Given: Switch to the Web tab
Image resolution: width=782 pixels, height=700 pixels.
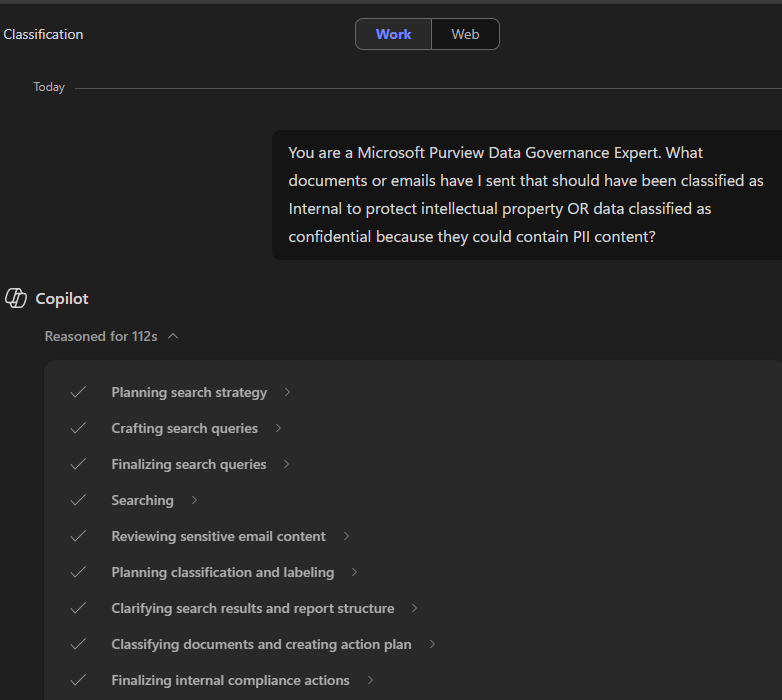Looking at the screenshot, I should pyautogui.click(x=465, y=34).
